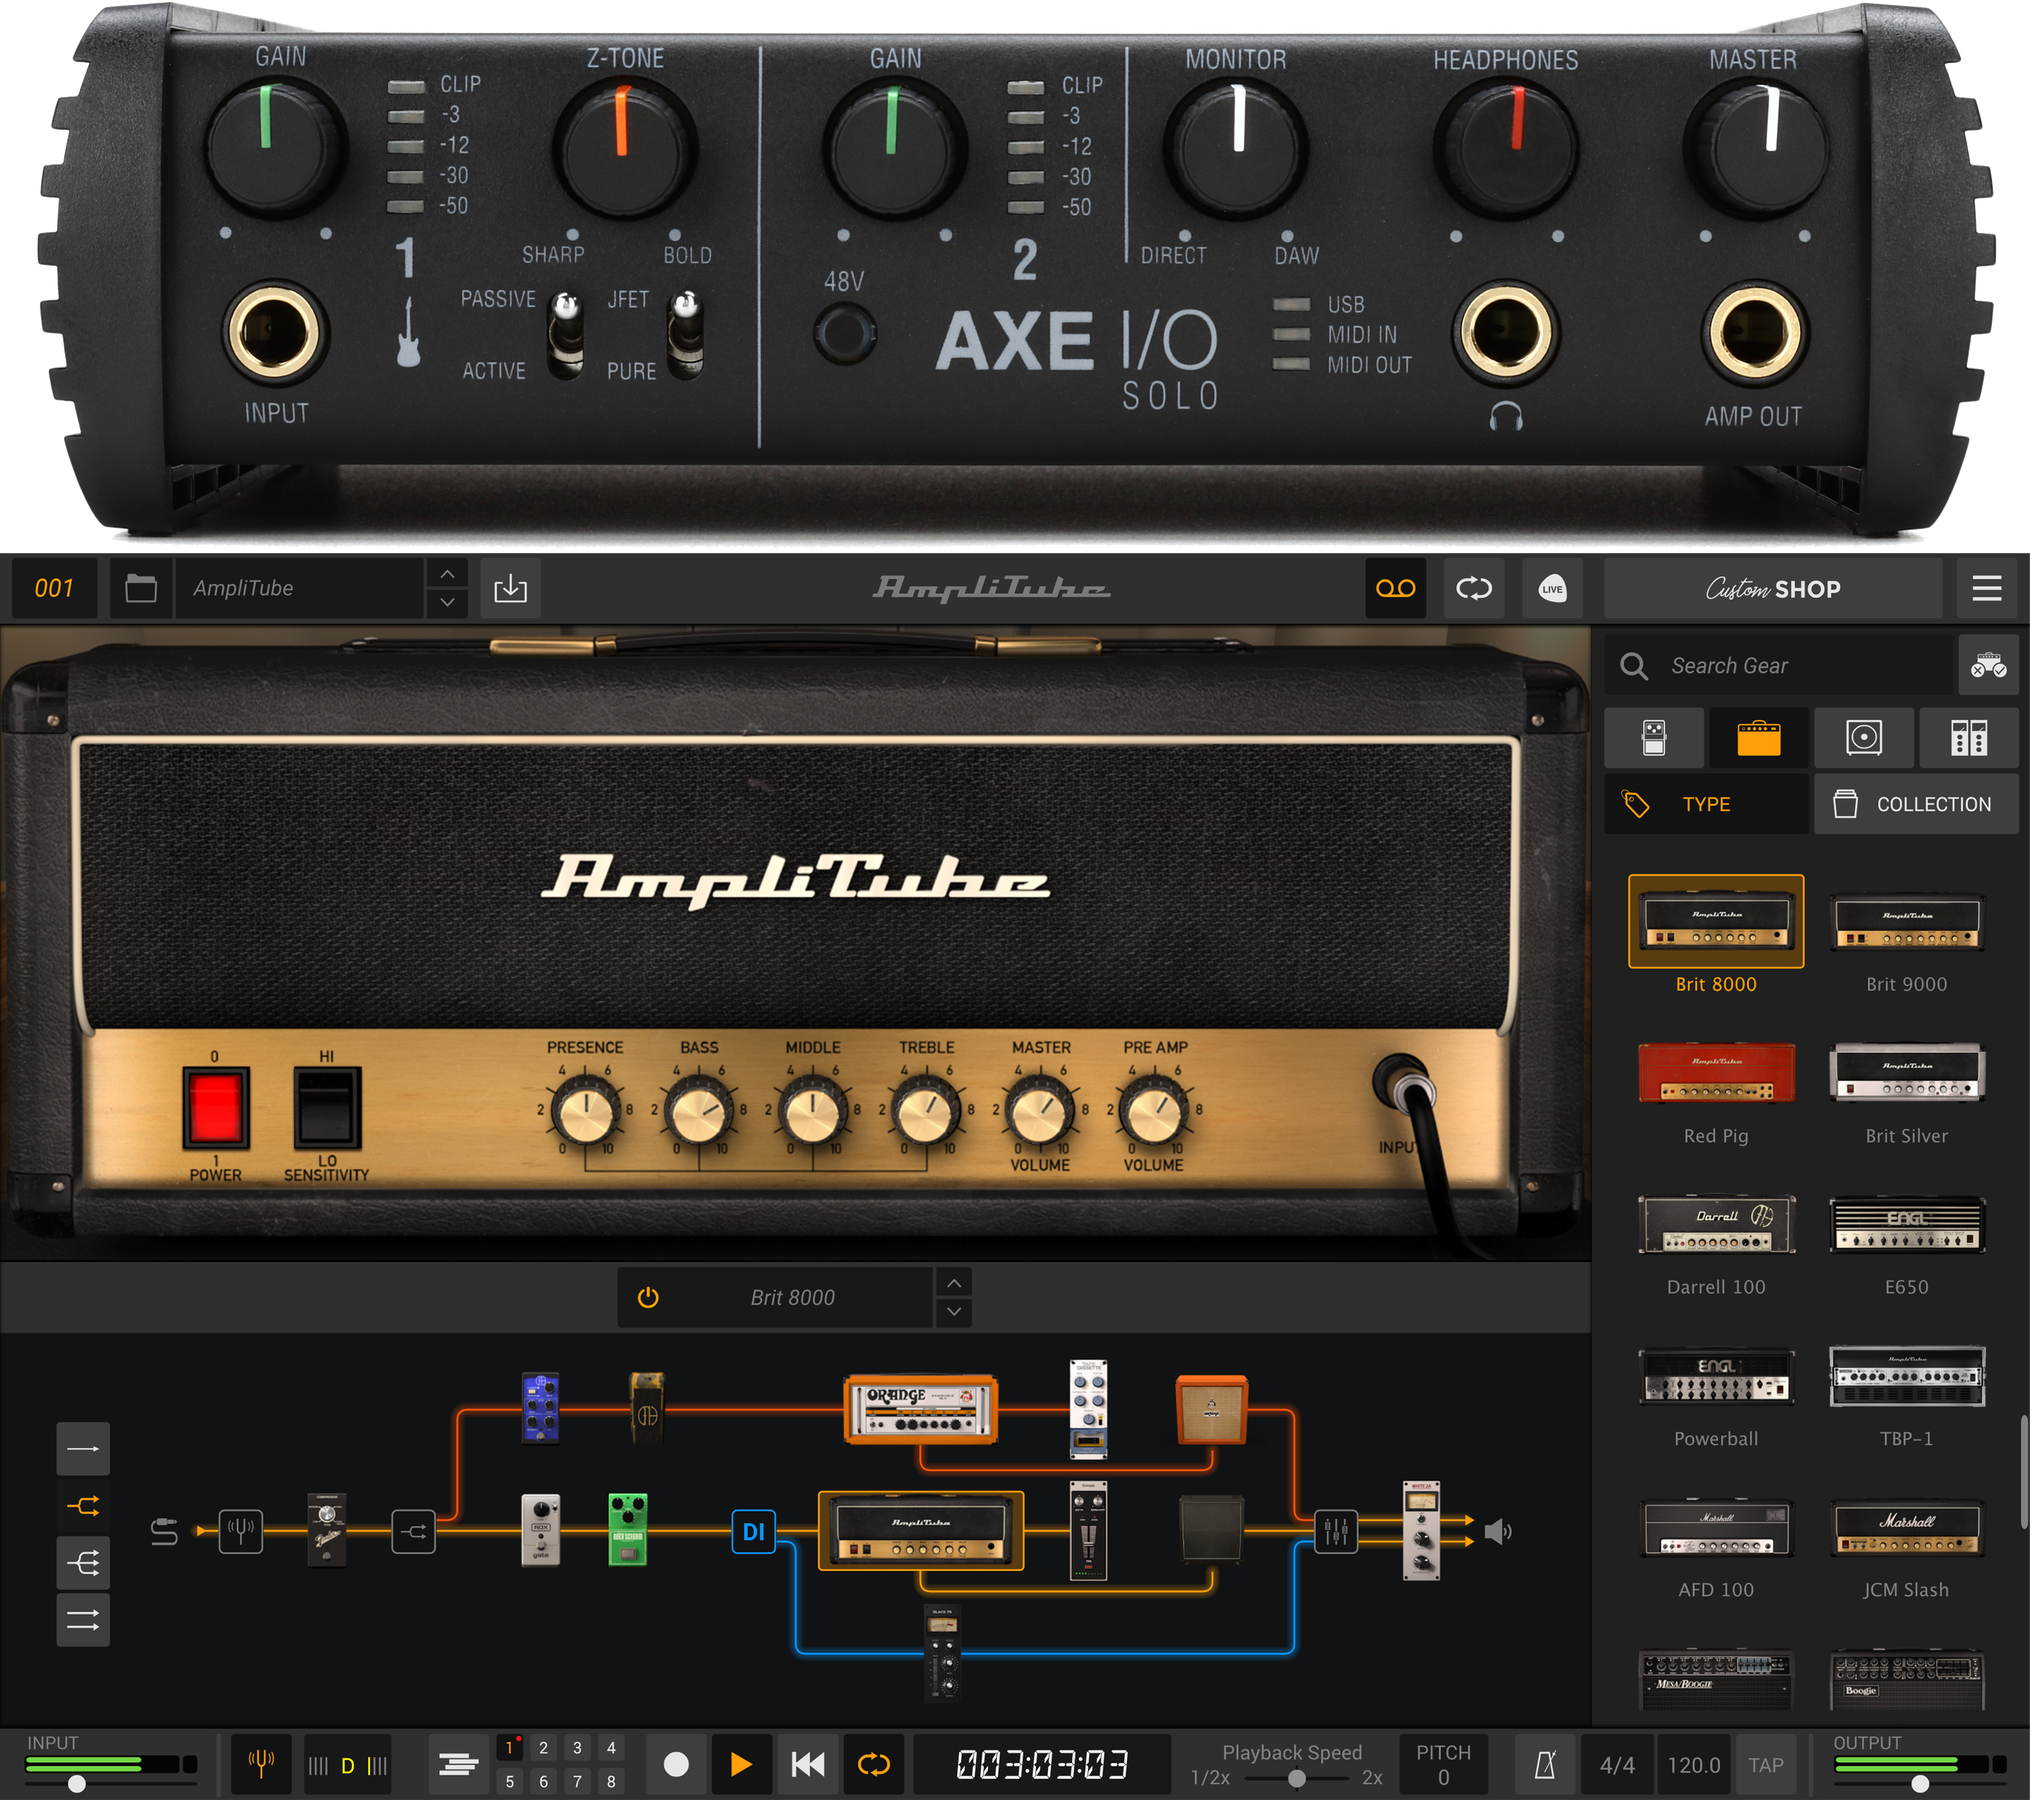
Task: Select the cabinet gear category
Action: pyautogui.click(x=1863, y=738)
